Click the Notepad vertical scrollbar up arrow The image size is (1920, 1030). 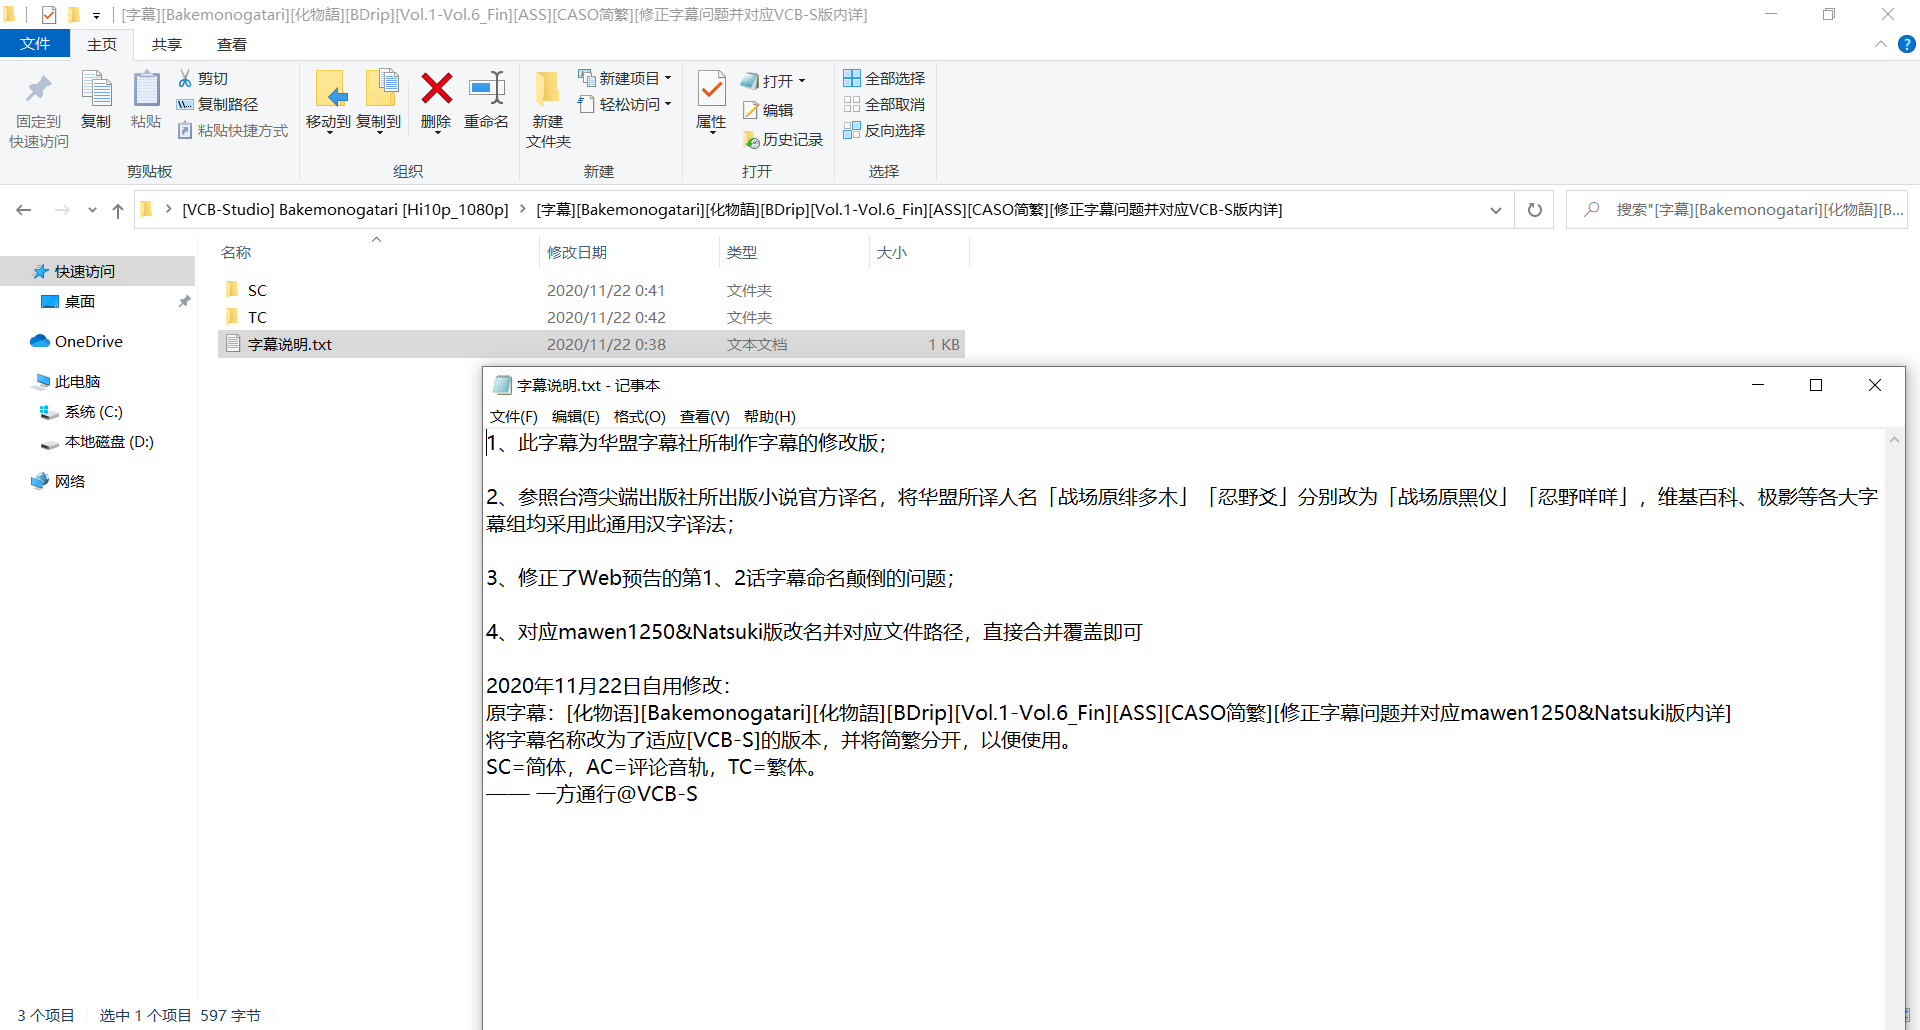click(x=1894, y=440)
